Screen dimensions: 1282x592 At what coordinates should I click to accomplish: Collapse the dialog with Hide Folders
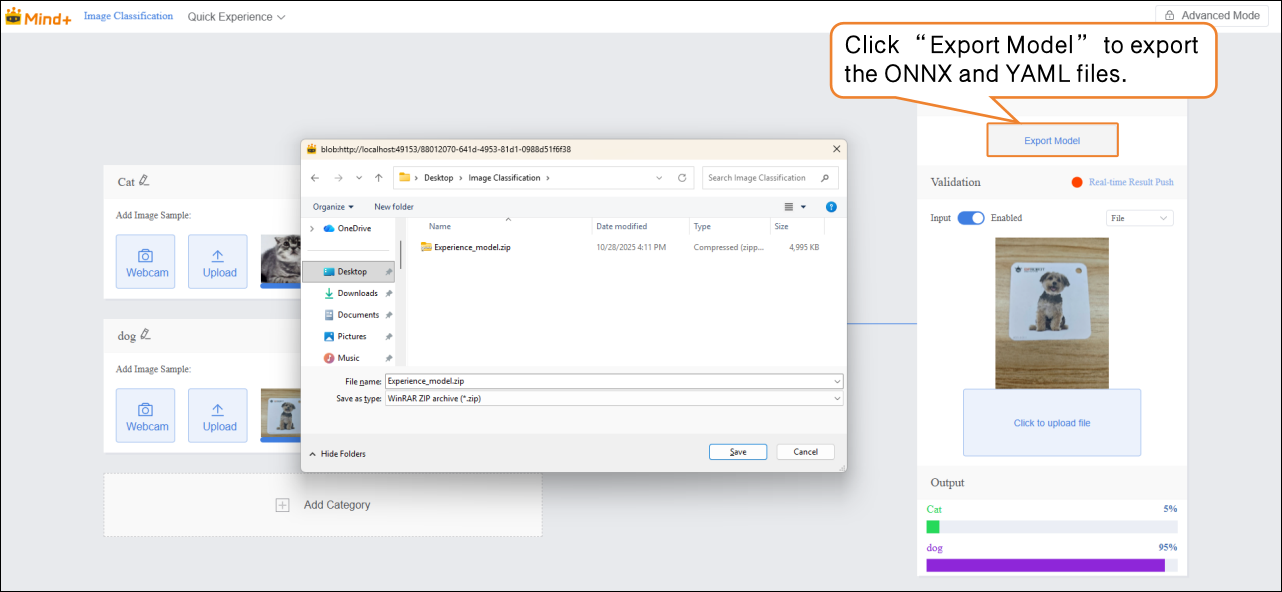(x=337, y=453)
